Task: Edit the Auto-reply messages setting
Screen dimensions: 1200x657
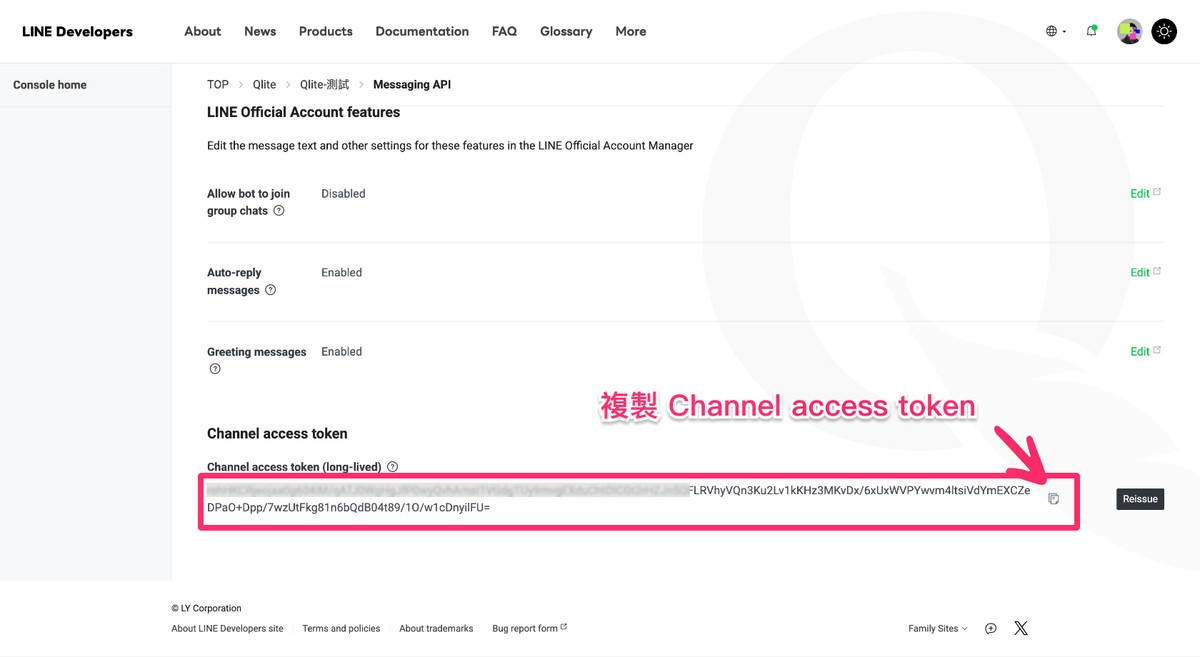Action: [x=1145, y=273]
